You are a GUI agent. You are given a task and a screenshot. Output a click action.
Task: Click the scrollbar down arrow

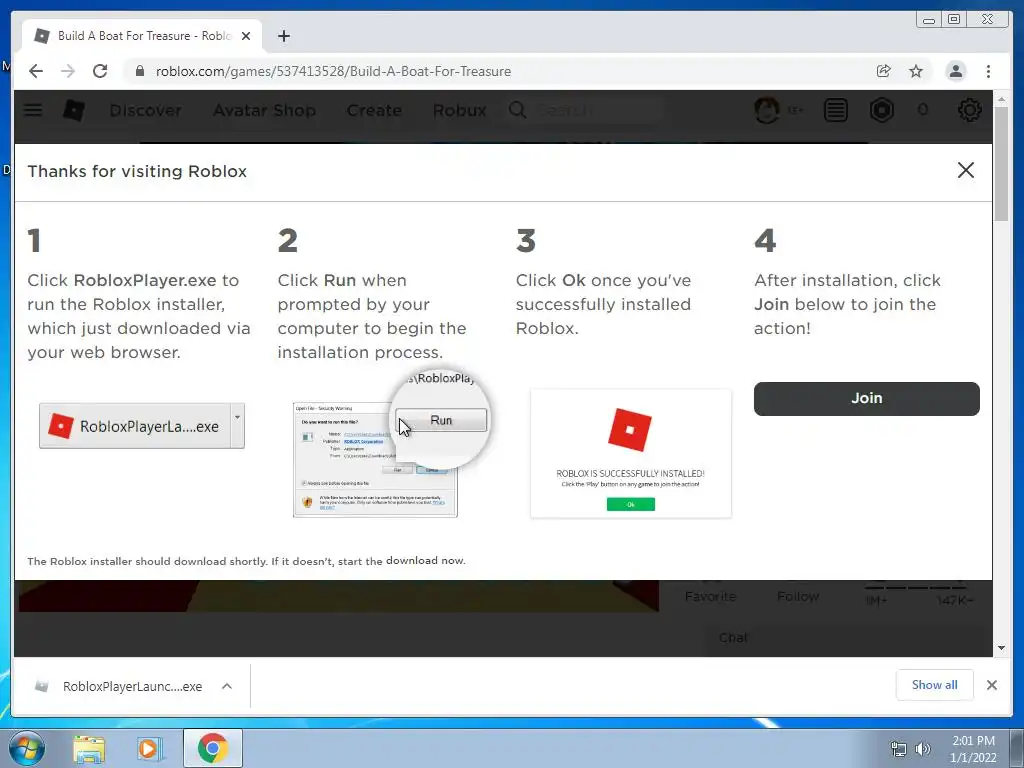[x=1002, y=648]
